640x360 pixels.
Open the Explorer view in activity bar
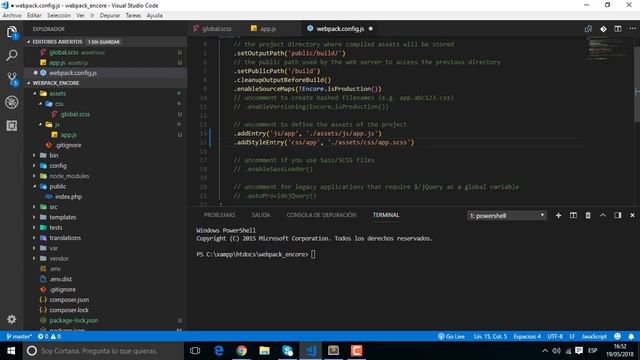12,32
